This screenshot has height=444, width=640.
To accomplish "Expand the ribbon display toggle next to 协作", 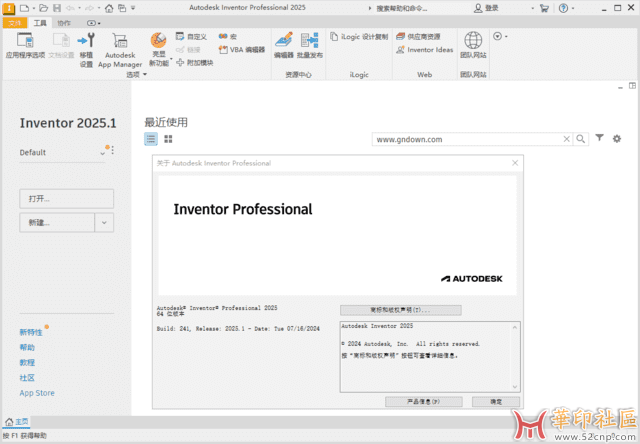I will 93,23.
